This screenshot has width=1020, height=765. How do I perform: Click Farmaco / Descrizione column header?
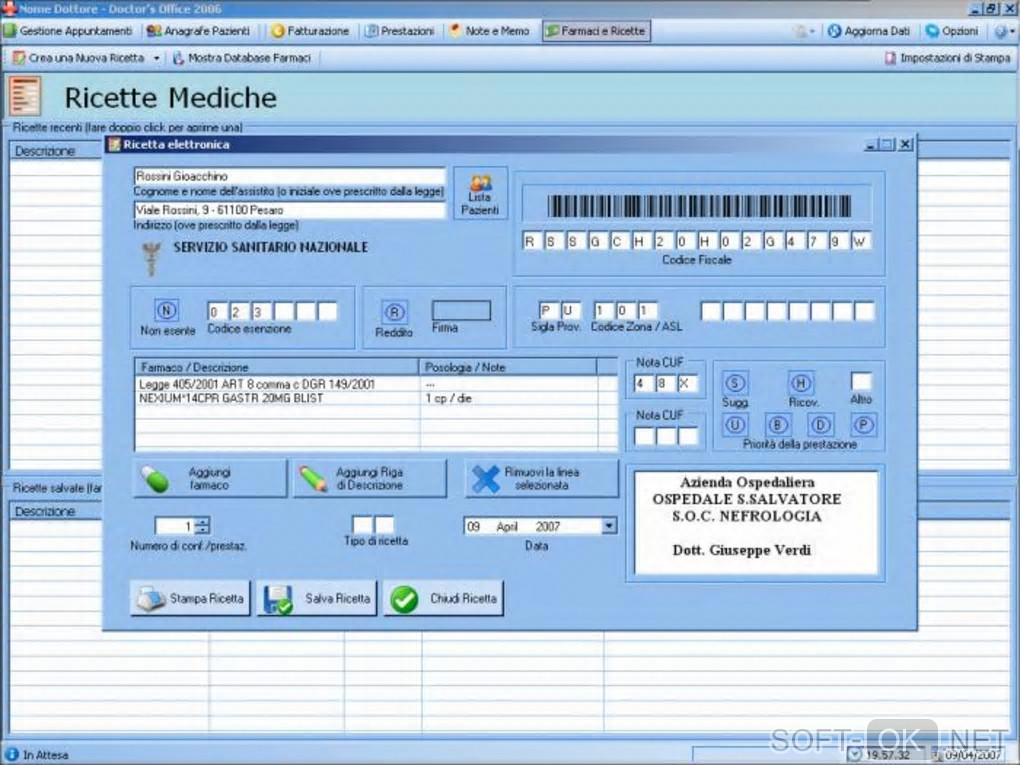point(277,367)
